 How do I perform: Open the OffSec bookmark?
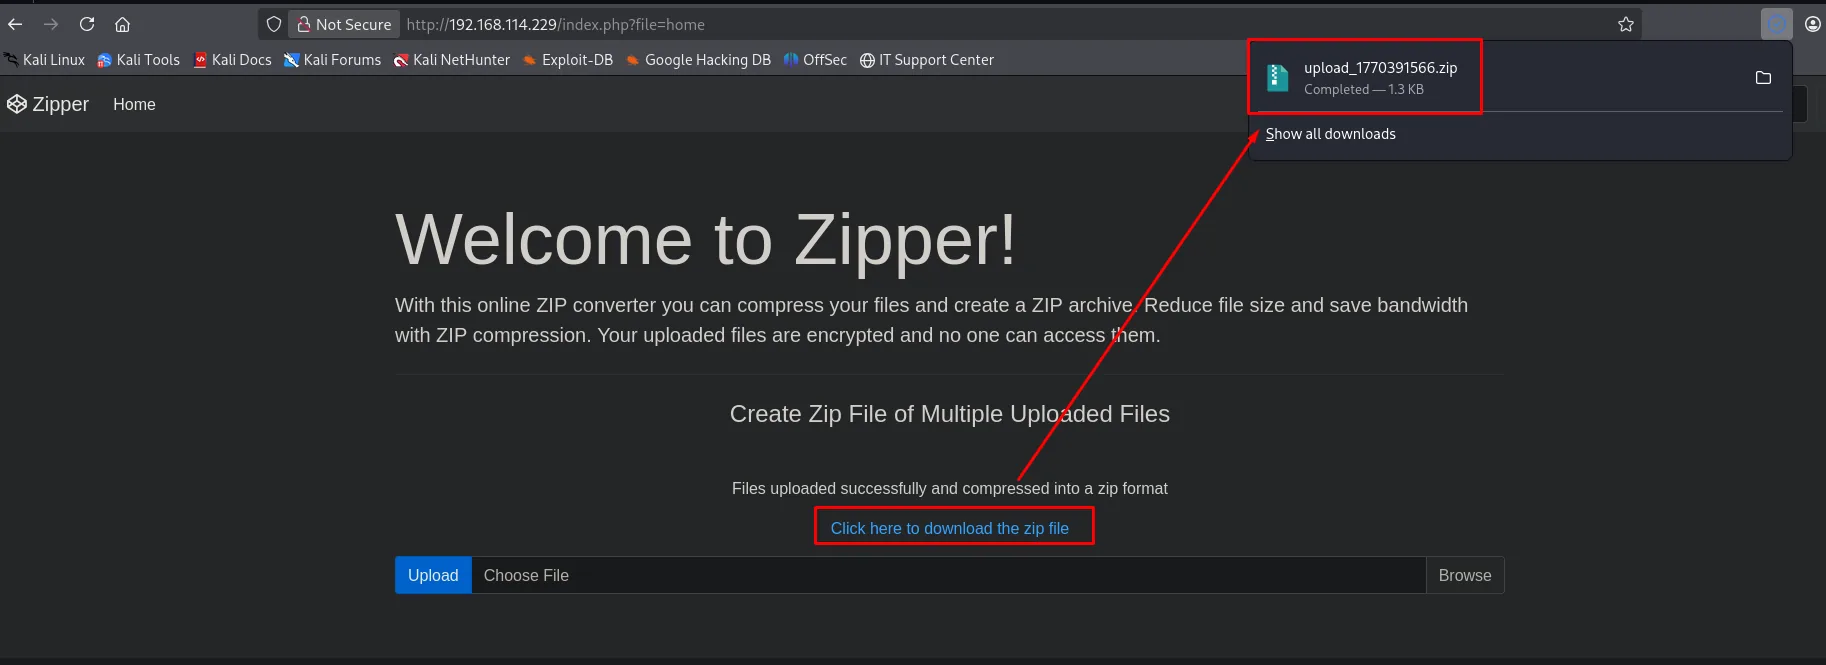tap(815, 60)
